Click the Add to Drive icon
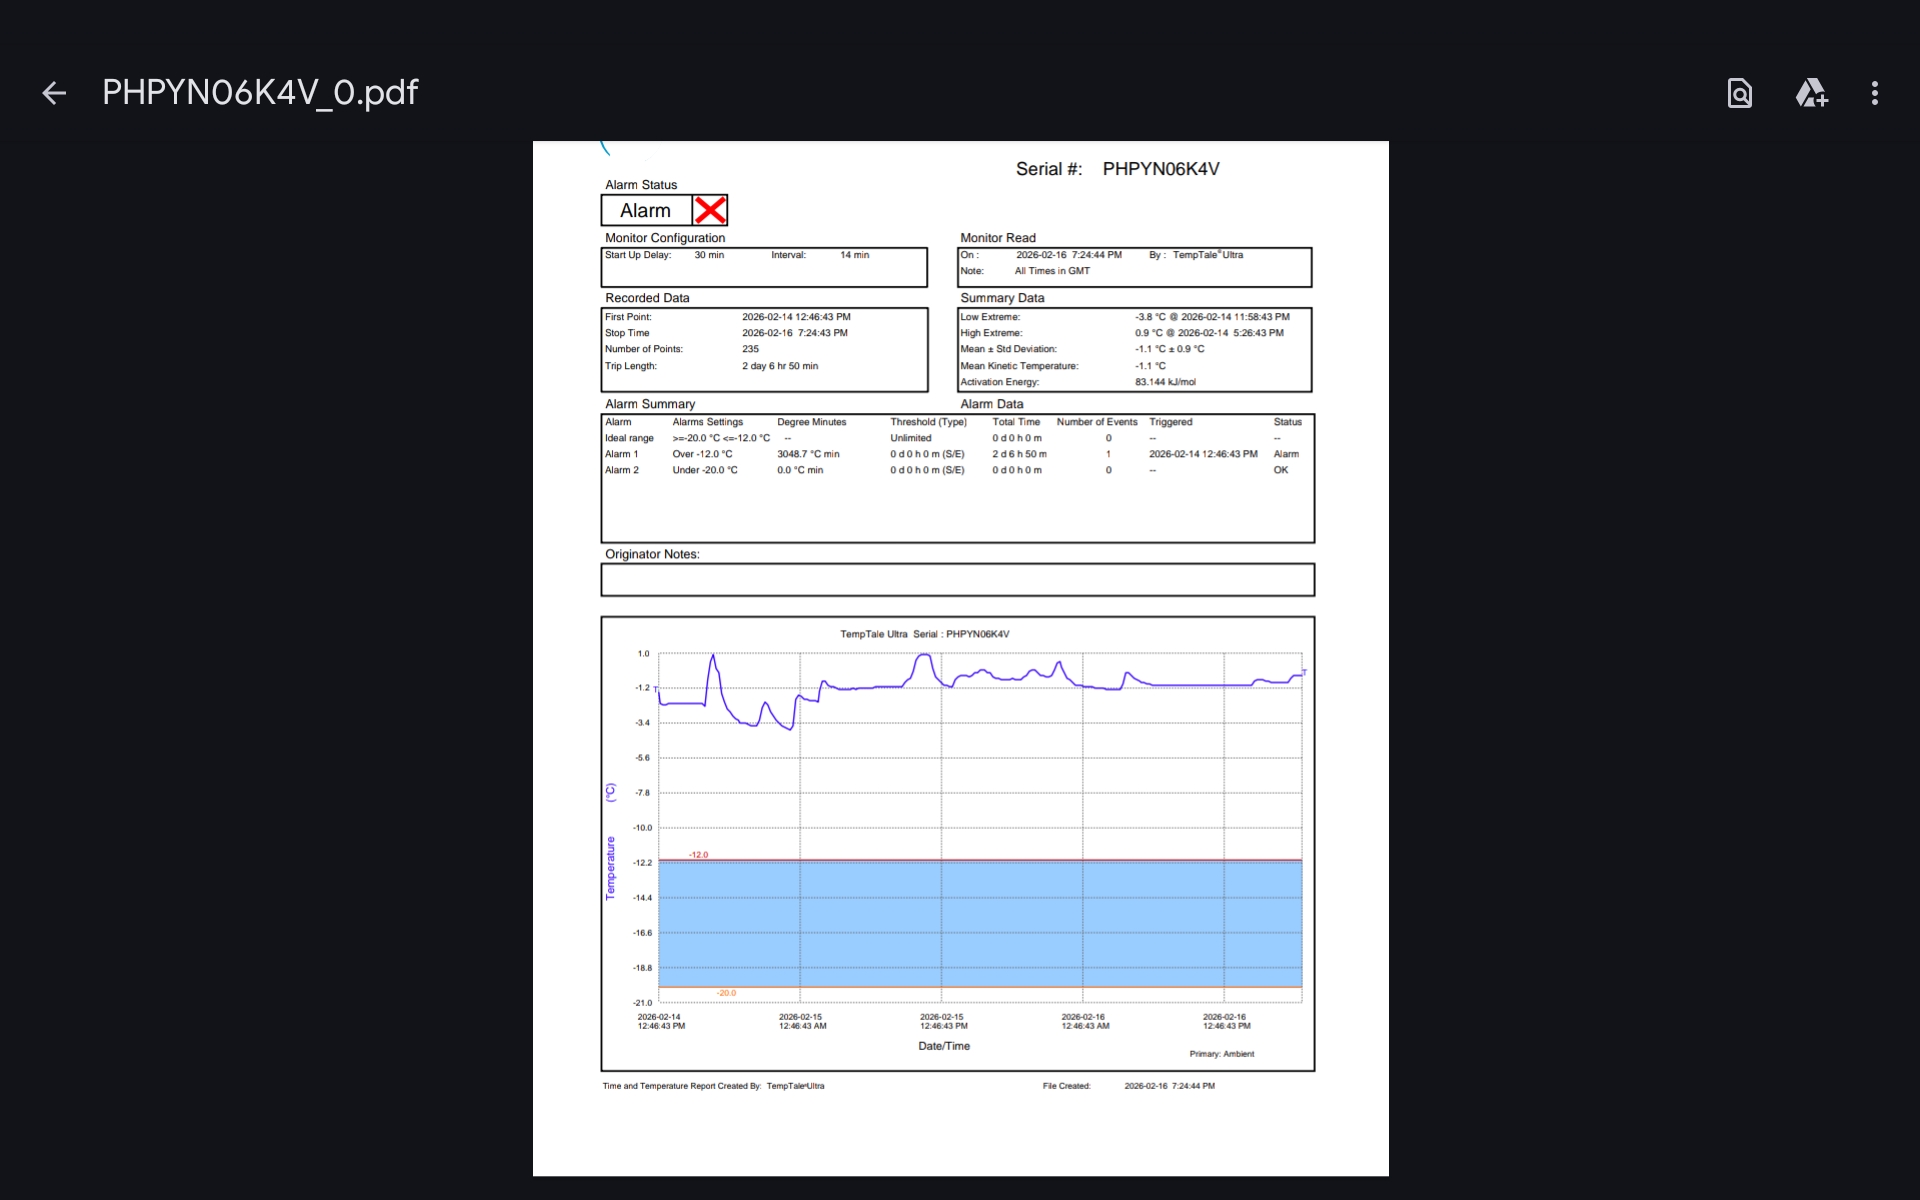1920x1200 pixels. tap(1811, 93)
